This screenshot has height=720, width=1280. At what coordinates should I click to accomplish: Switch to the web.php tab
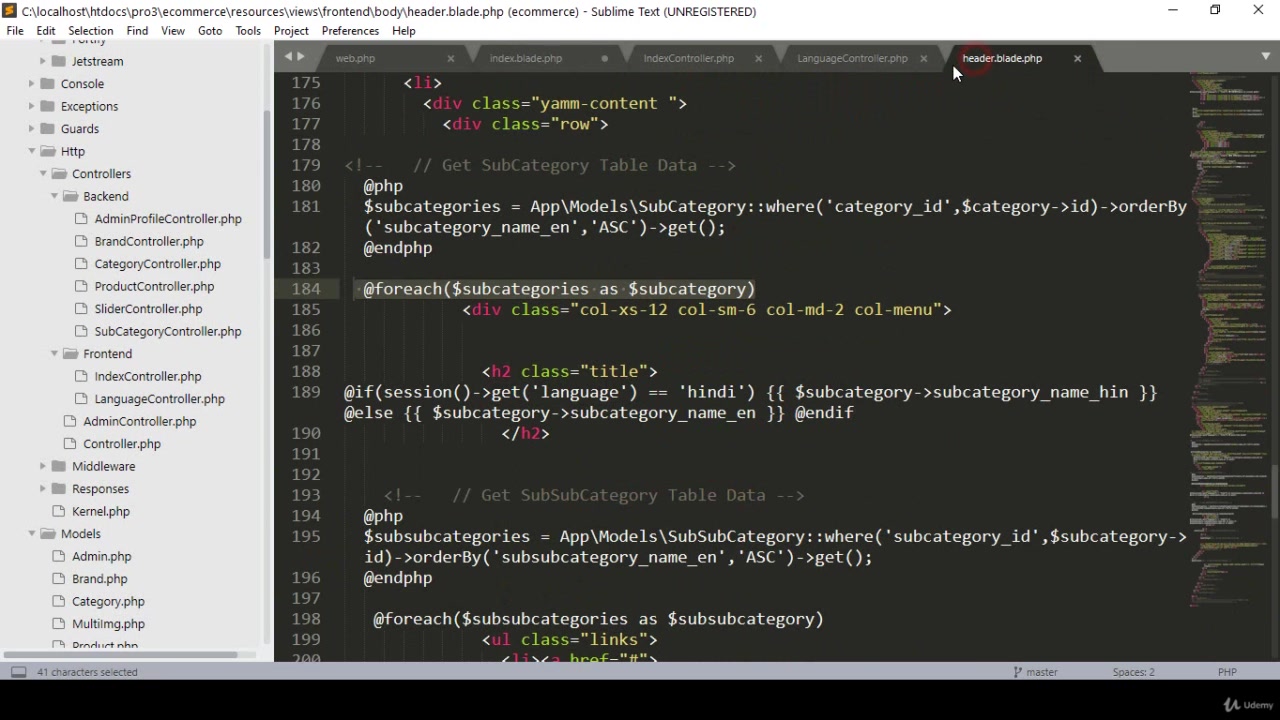coord(355,58)
